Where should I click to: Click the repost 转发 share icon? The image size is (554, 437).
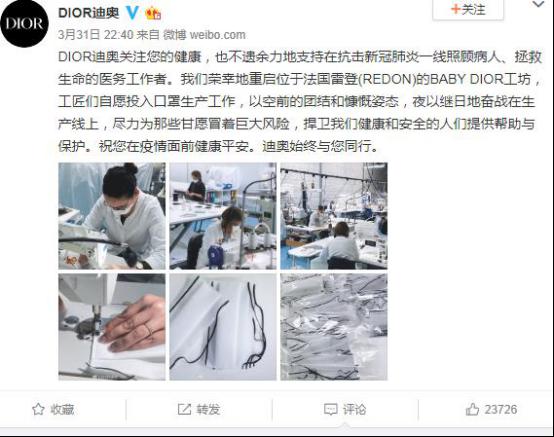pyautogui.click(x=184, y=409)
